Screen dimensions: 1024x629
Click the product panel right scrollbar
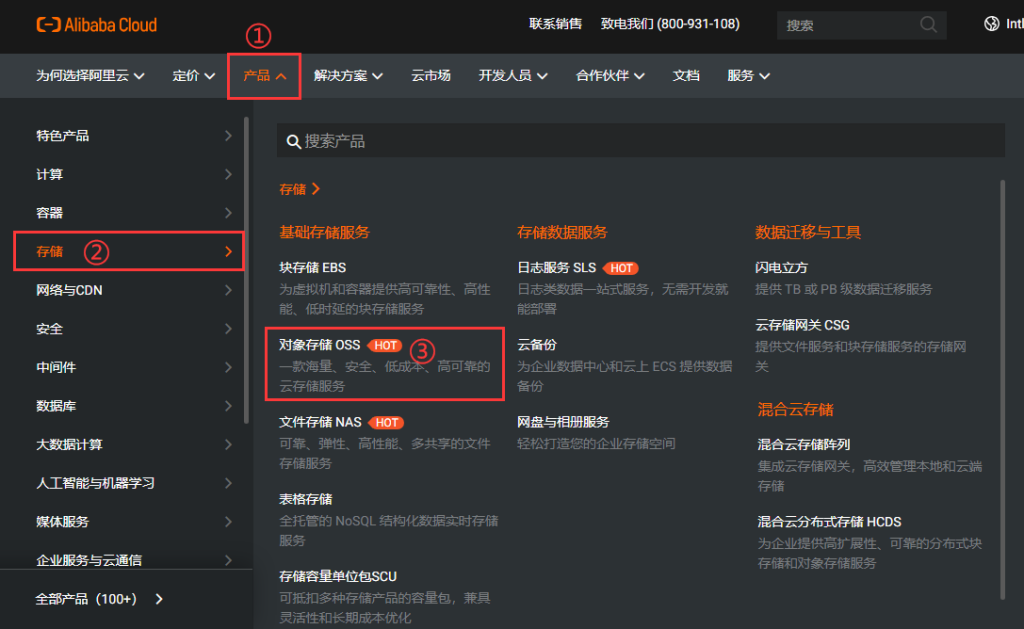[1002, 389]
